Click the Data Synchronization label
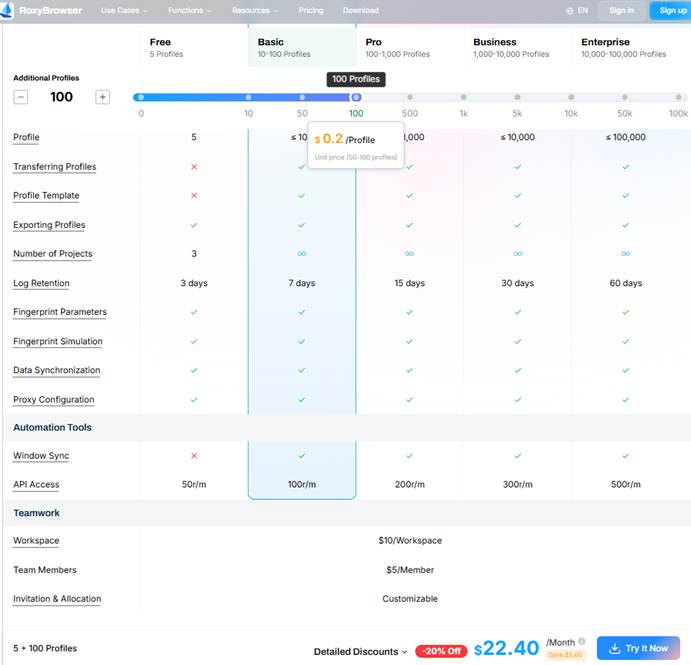This screenshot has width=691, height=665. [x=57, y=370]
